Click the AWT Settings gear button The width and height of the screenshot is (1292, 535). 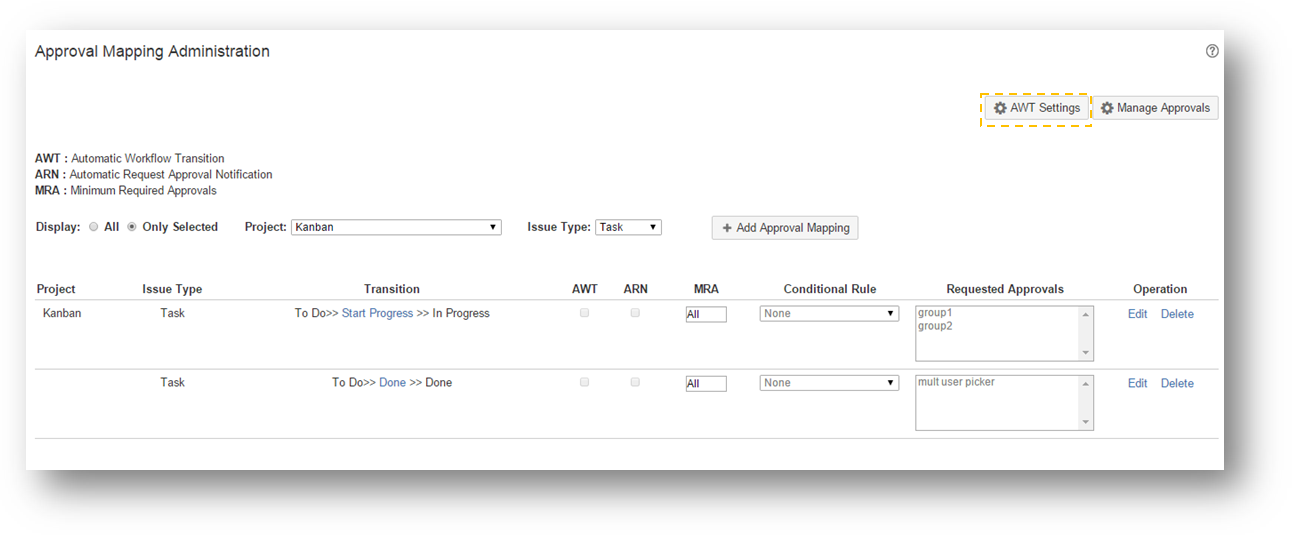[1036, 108]
